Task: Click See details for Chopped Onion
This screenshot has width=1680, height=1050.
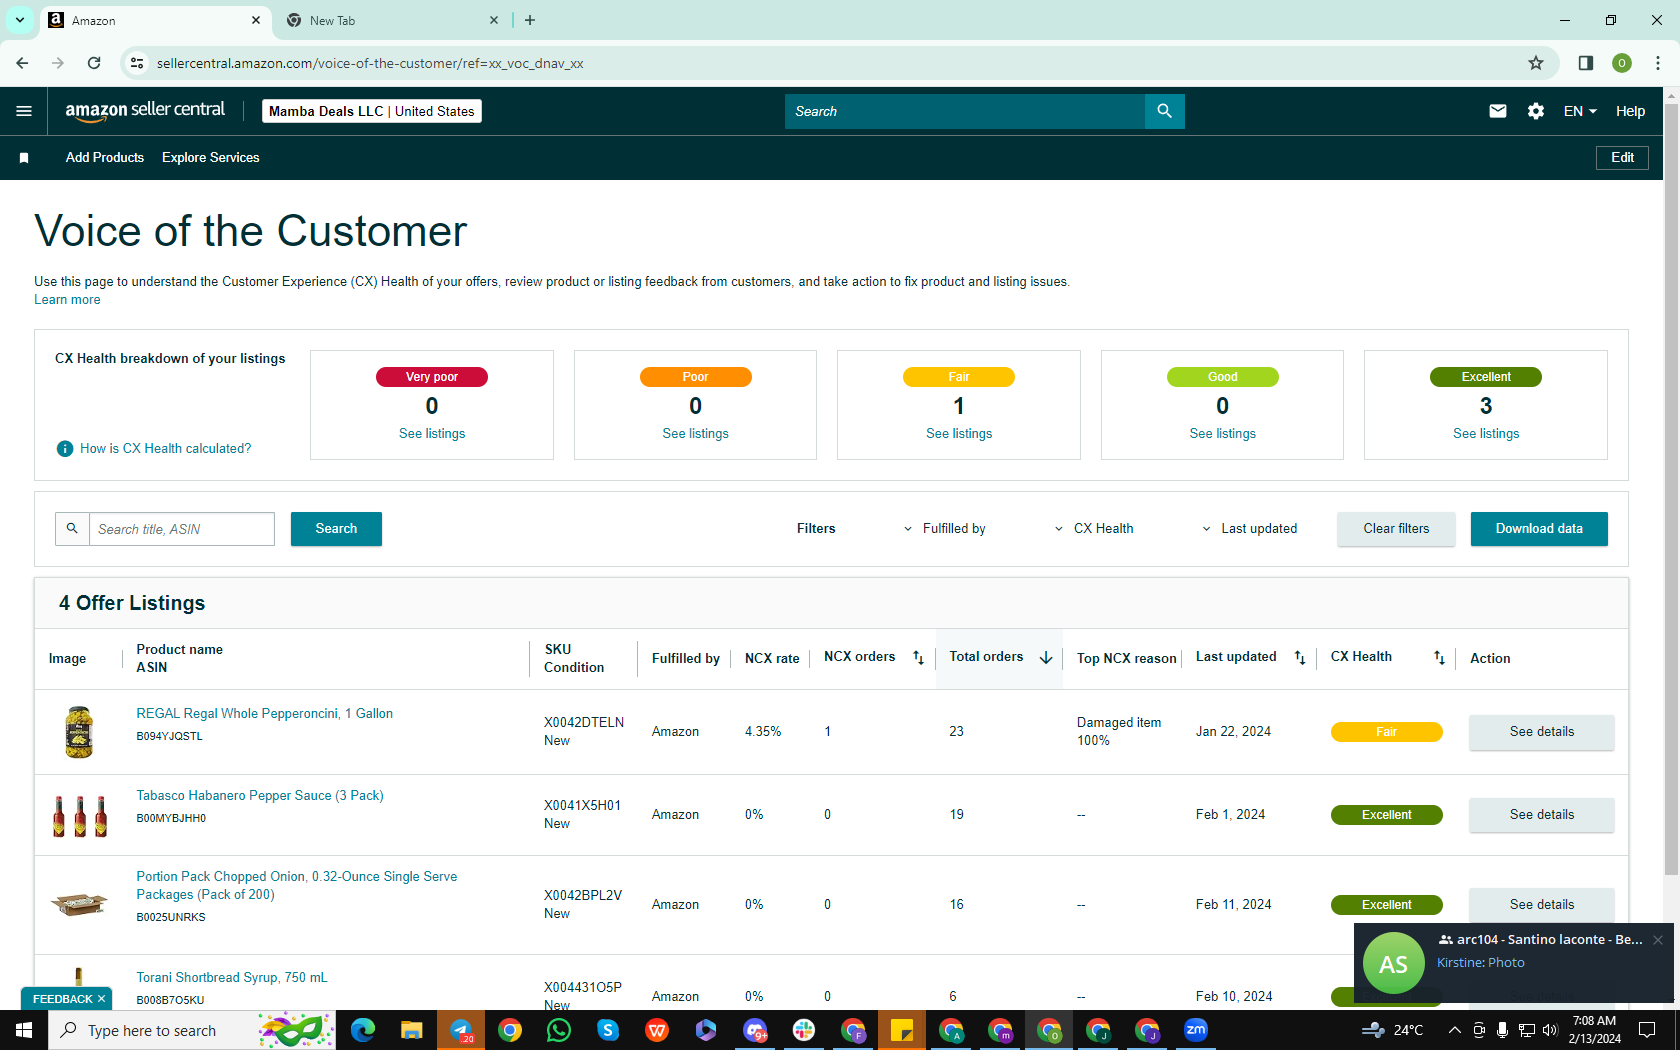Action: tap(1541, 905)
